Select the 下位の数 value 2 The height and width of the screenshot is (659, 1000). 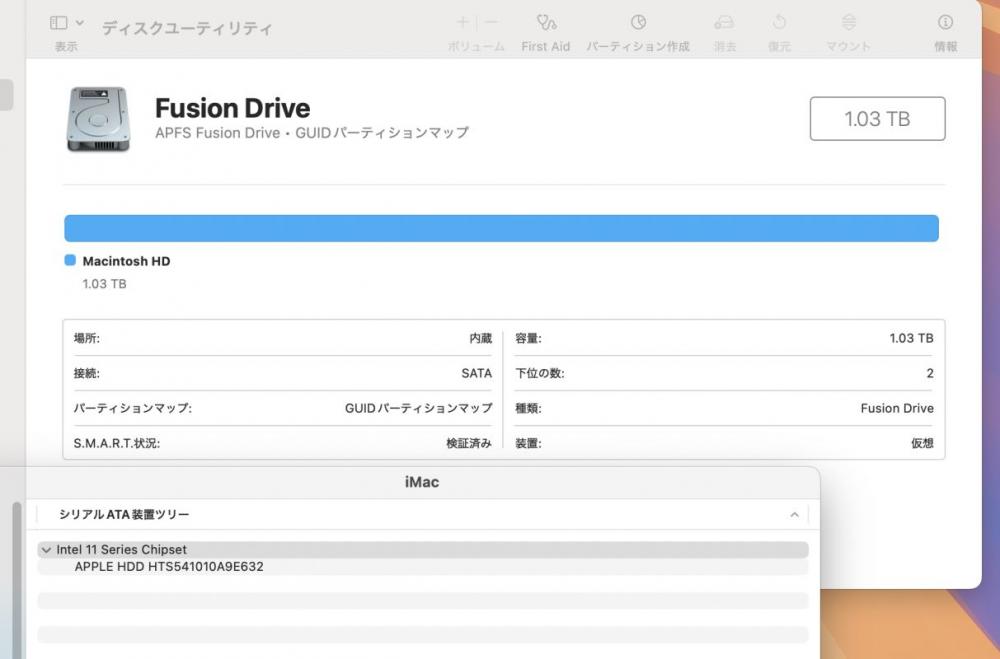pyautogui.click(x=930, y=373)
